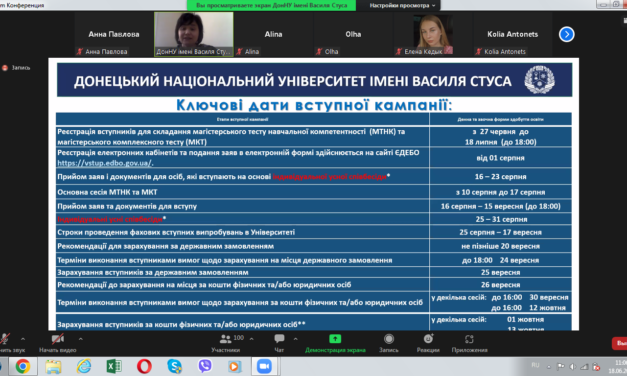
Task: Click date cell 26 вересня
Action: [500, 285]
